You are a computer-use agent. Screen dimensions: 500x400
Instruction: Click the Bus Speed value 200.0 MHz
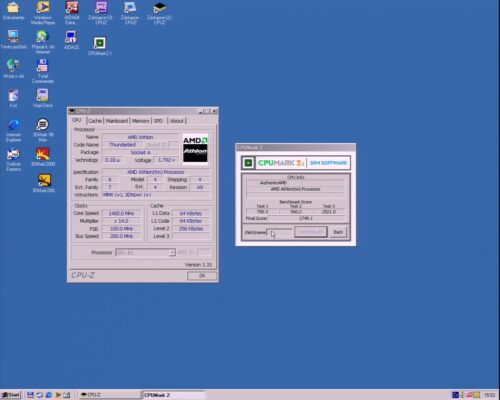121,236
